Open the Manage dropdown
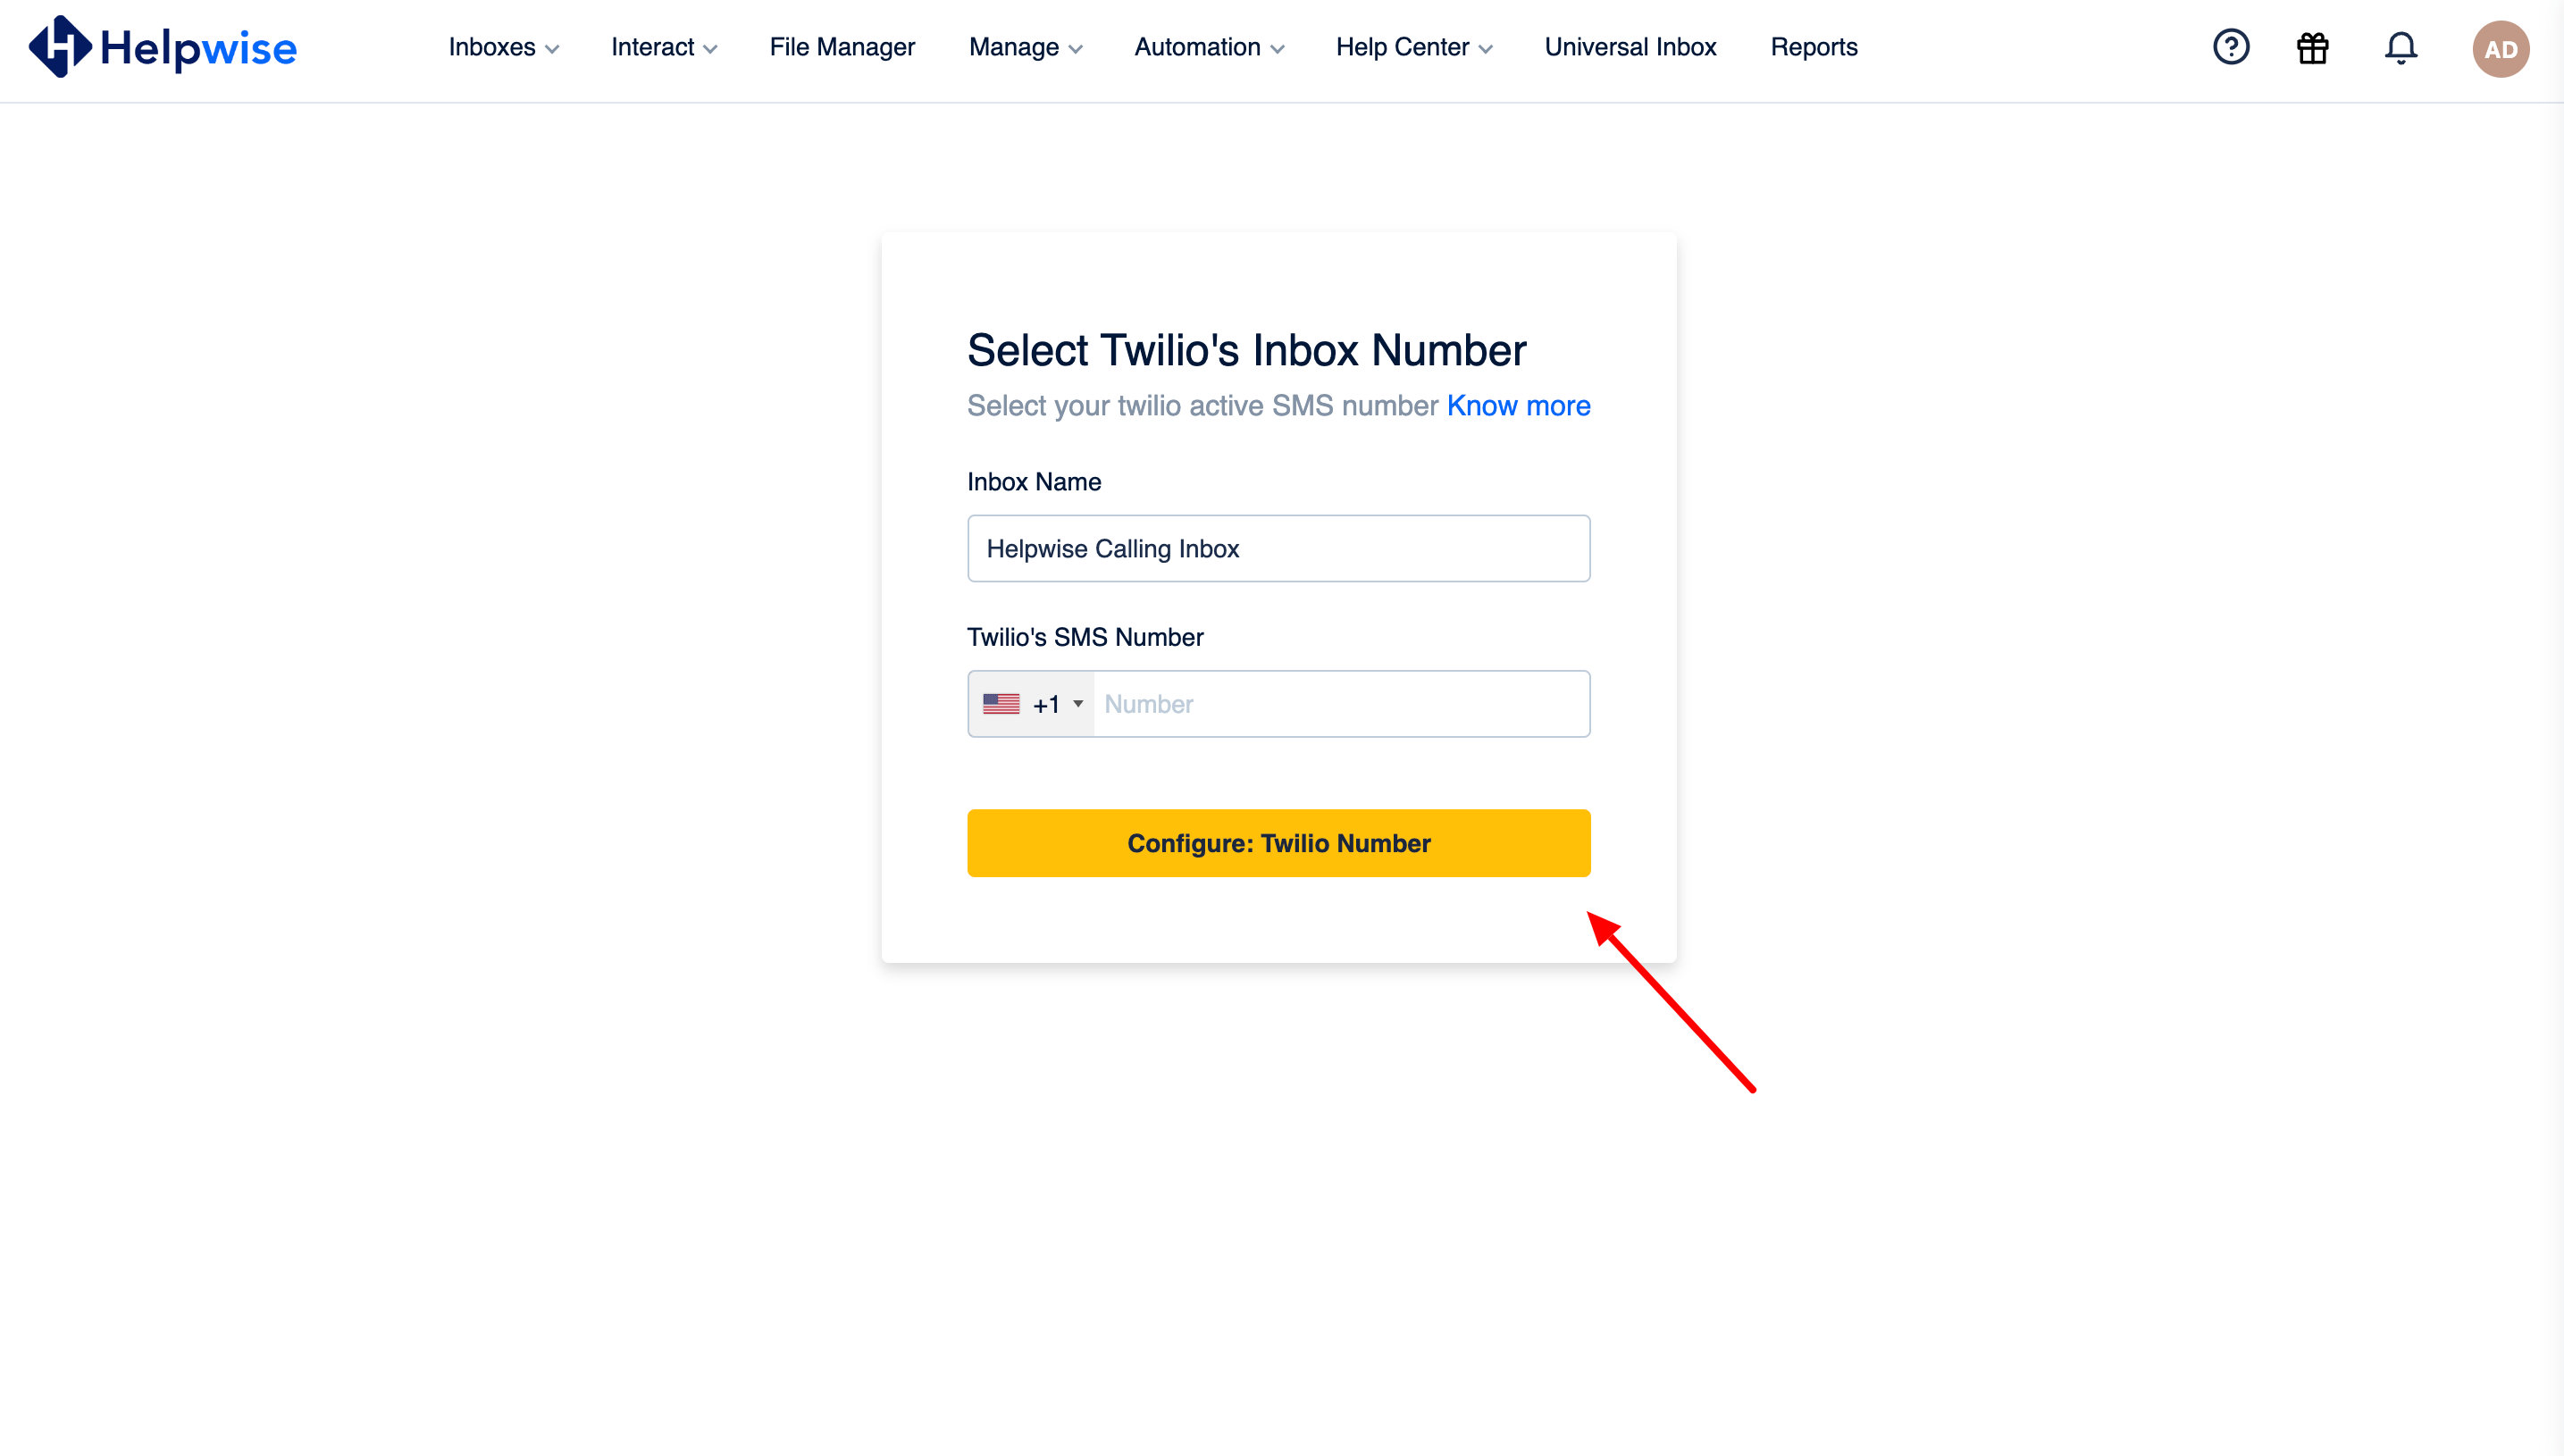The image size is (2564, 1456). click(1025, 47)
